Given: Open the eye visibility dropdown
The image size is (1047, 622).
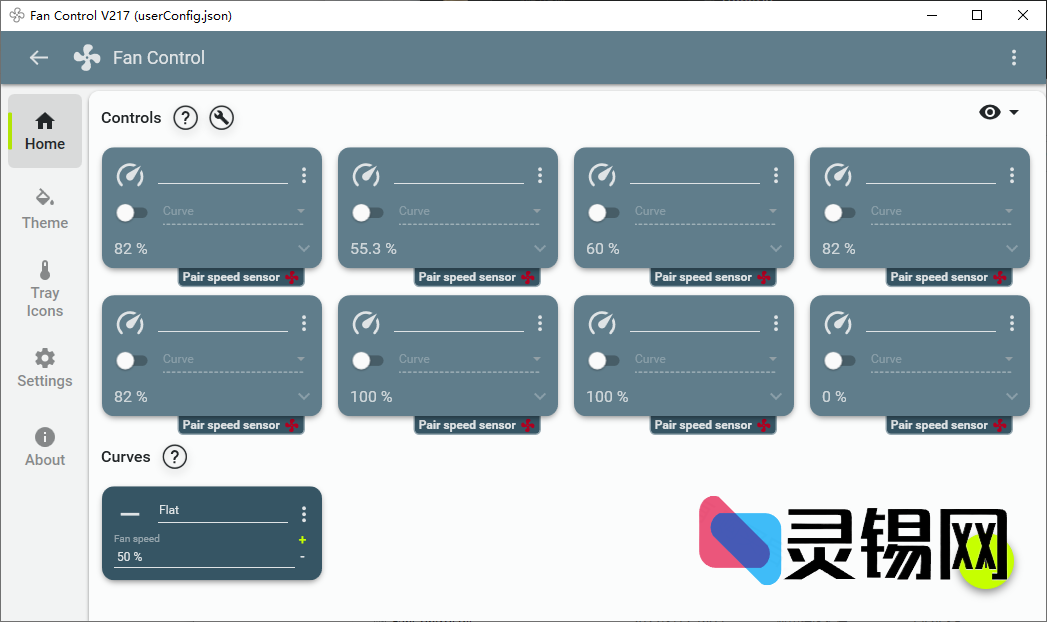Looking at the screenshot, I should pos(998,112).
